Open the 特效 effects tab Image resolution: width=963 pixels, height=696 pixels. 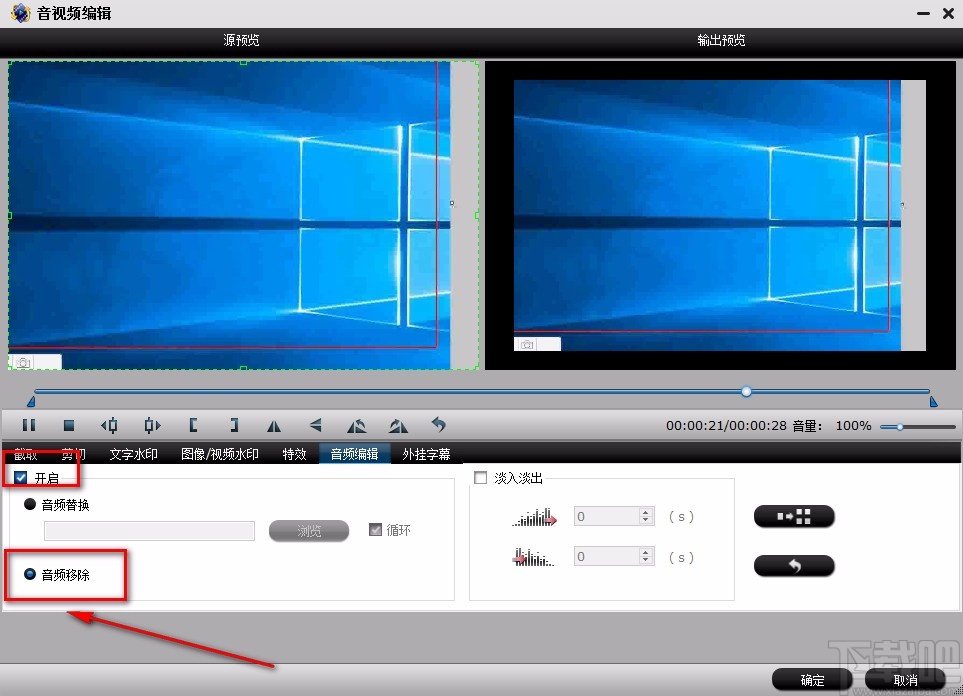tap(293, 453)
